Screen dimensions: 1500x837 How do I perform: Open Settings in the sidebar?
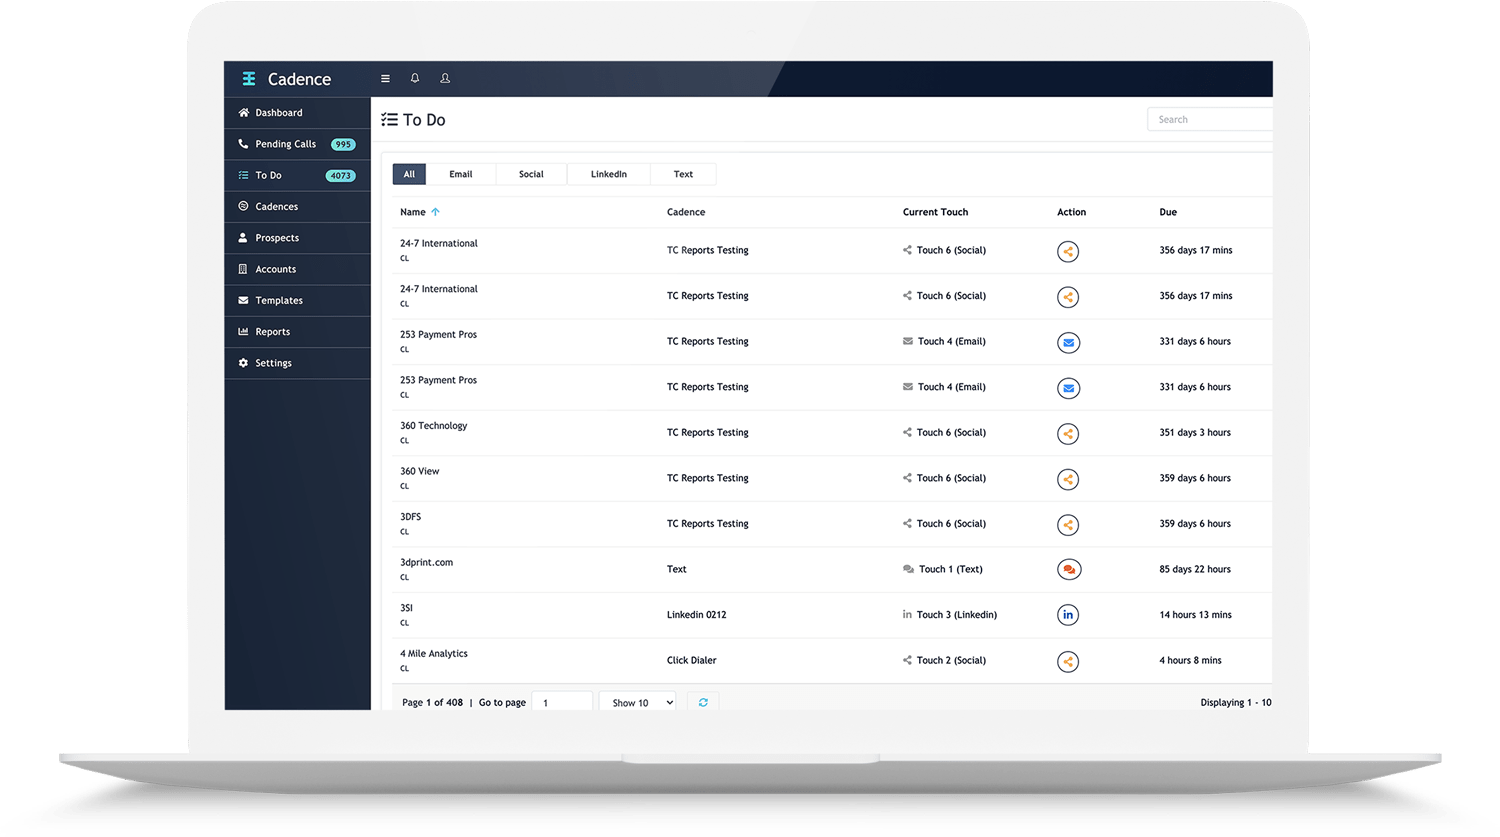click(298, 363)
